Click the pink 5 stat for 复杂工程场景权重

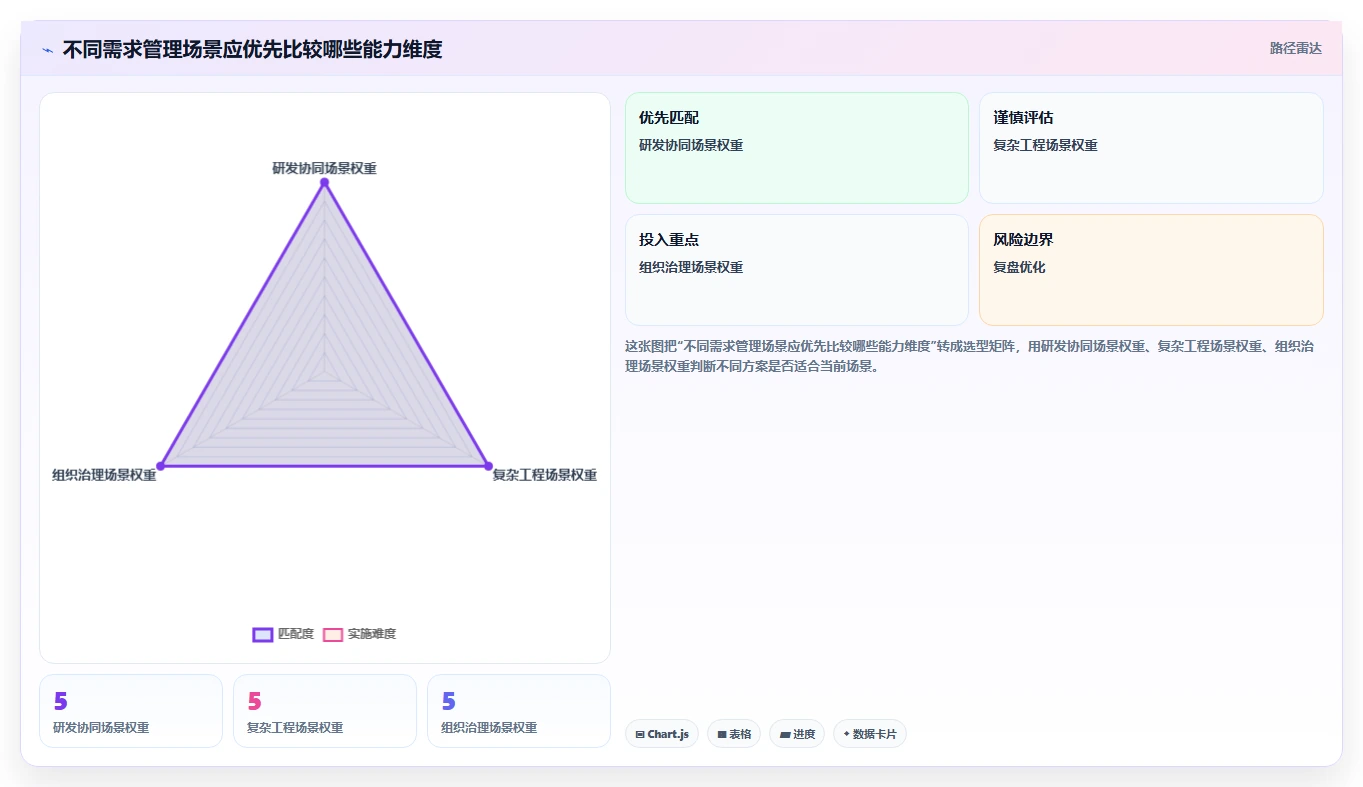click(254, 701)
